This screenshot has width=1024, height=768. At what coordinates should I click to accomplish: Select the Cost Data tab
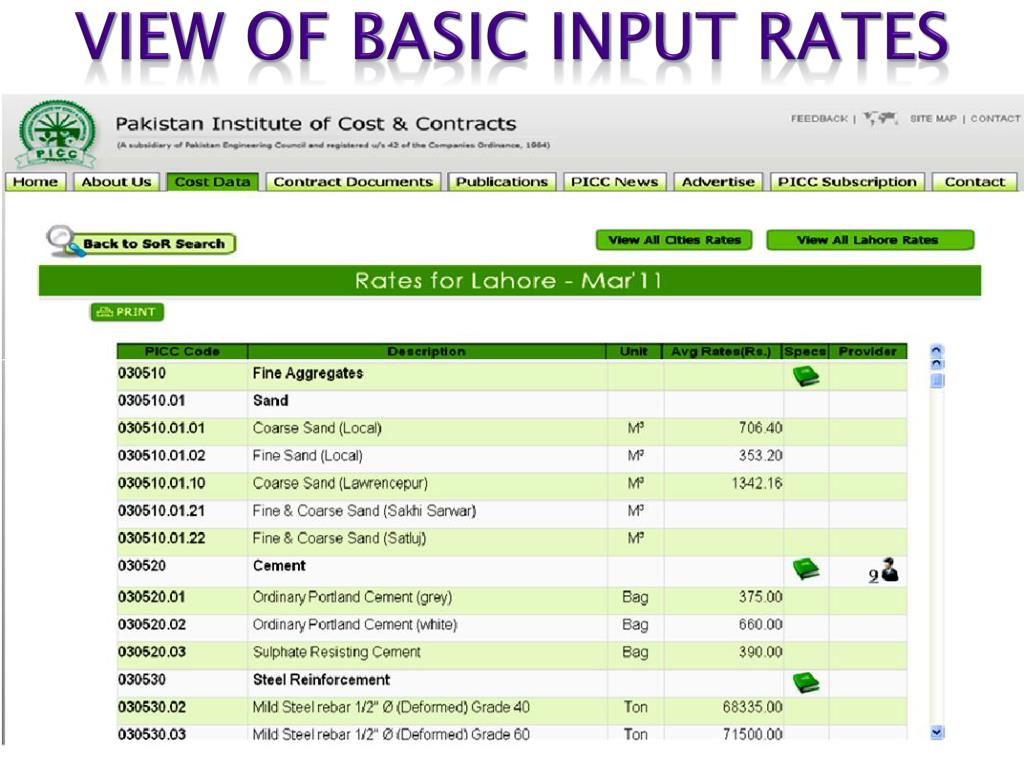213,182
